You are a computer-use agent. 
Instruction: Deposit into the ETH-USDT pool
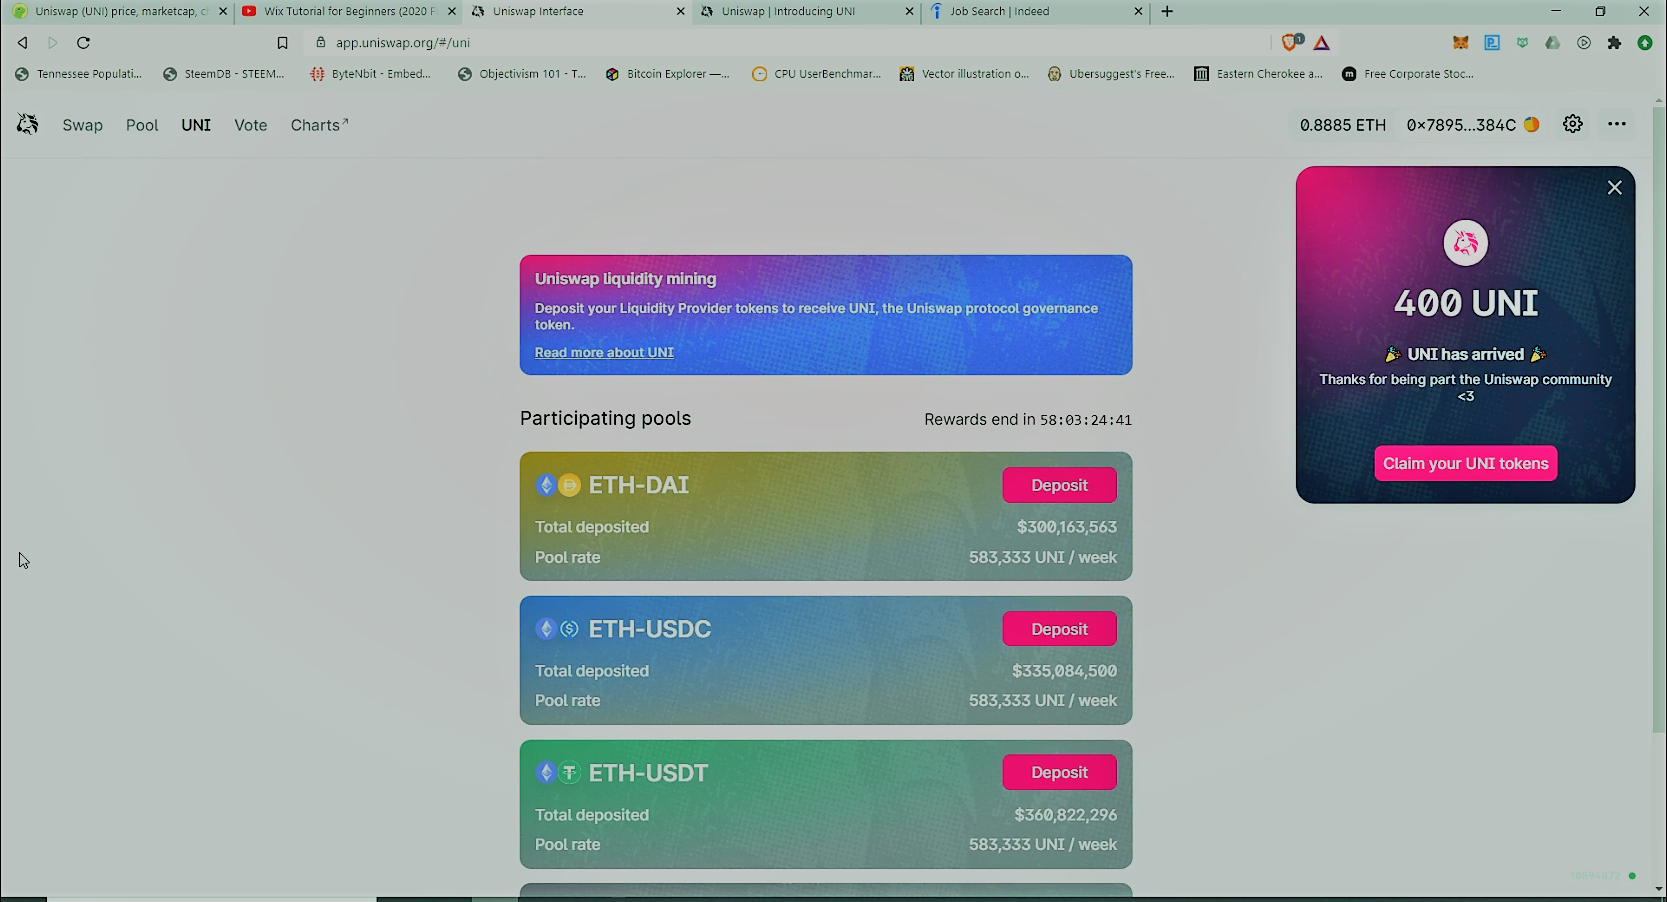click(1060, 773)
